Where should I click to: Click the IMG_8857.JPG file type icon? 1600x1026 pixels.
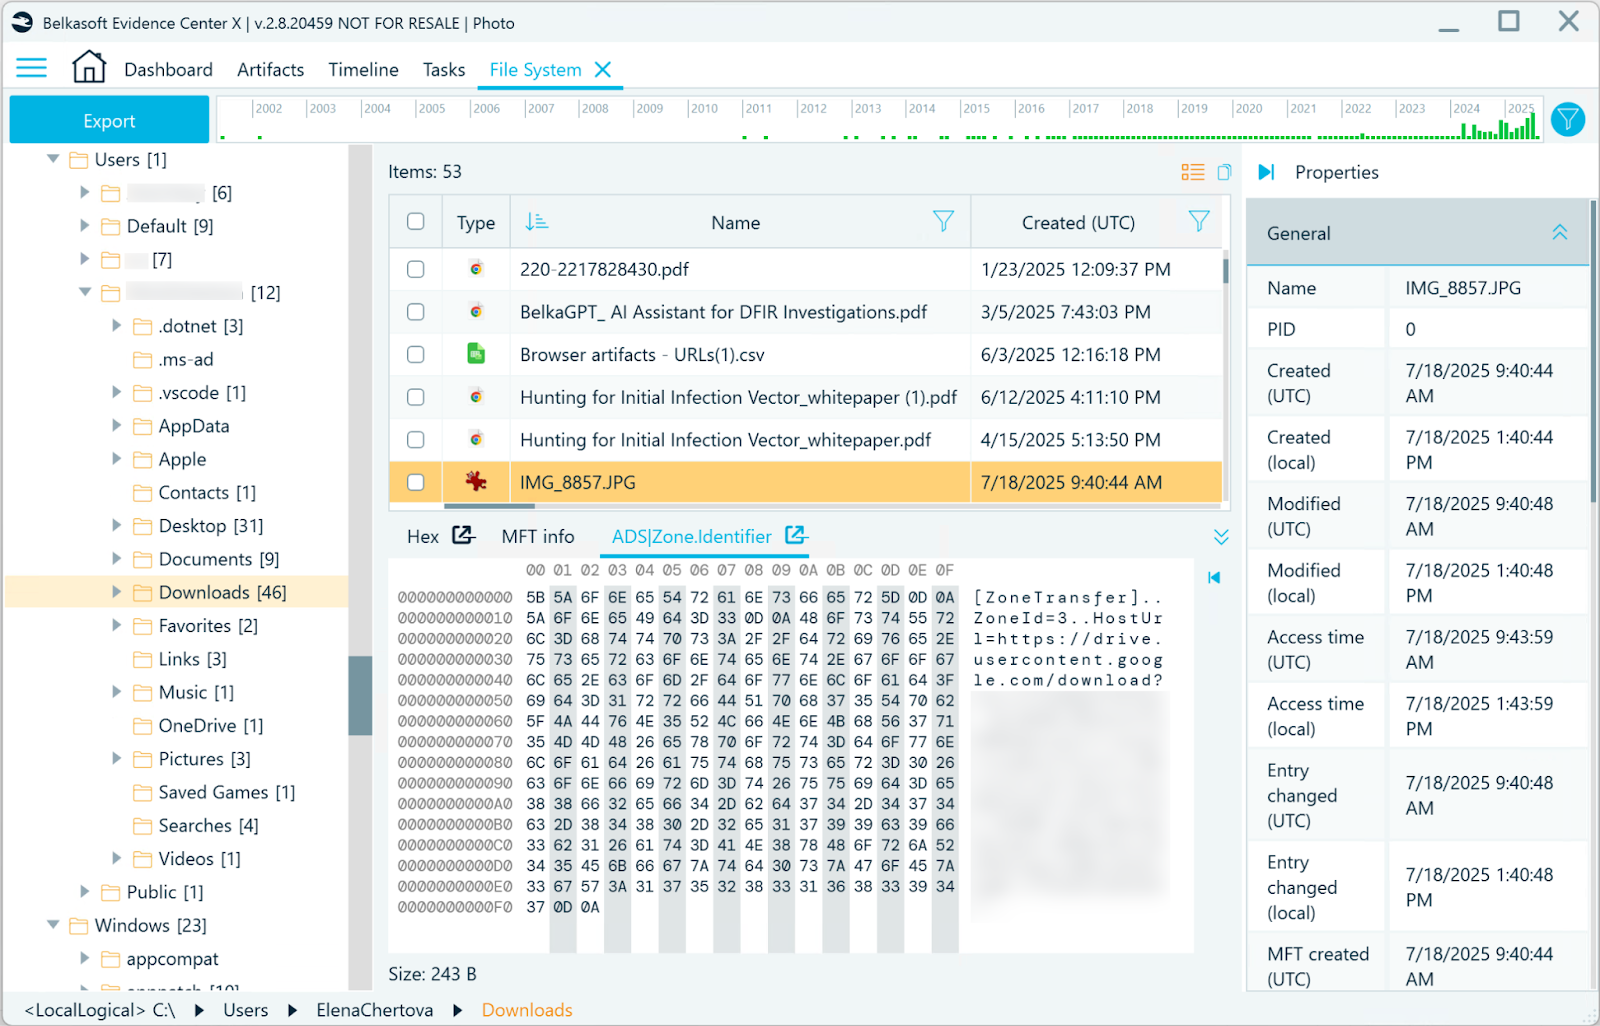click(476, 481)
